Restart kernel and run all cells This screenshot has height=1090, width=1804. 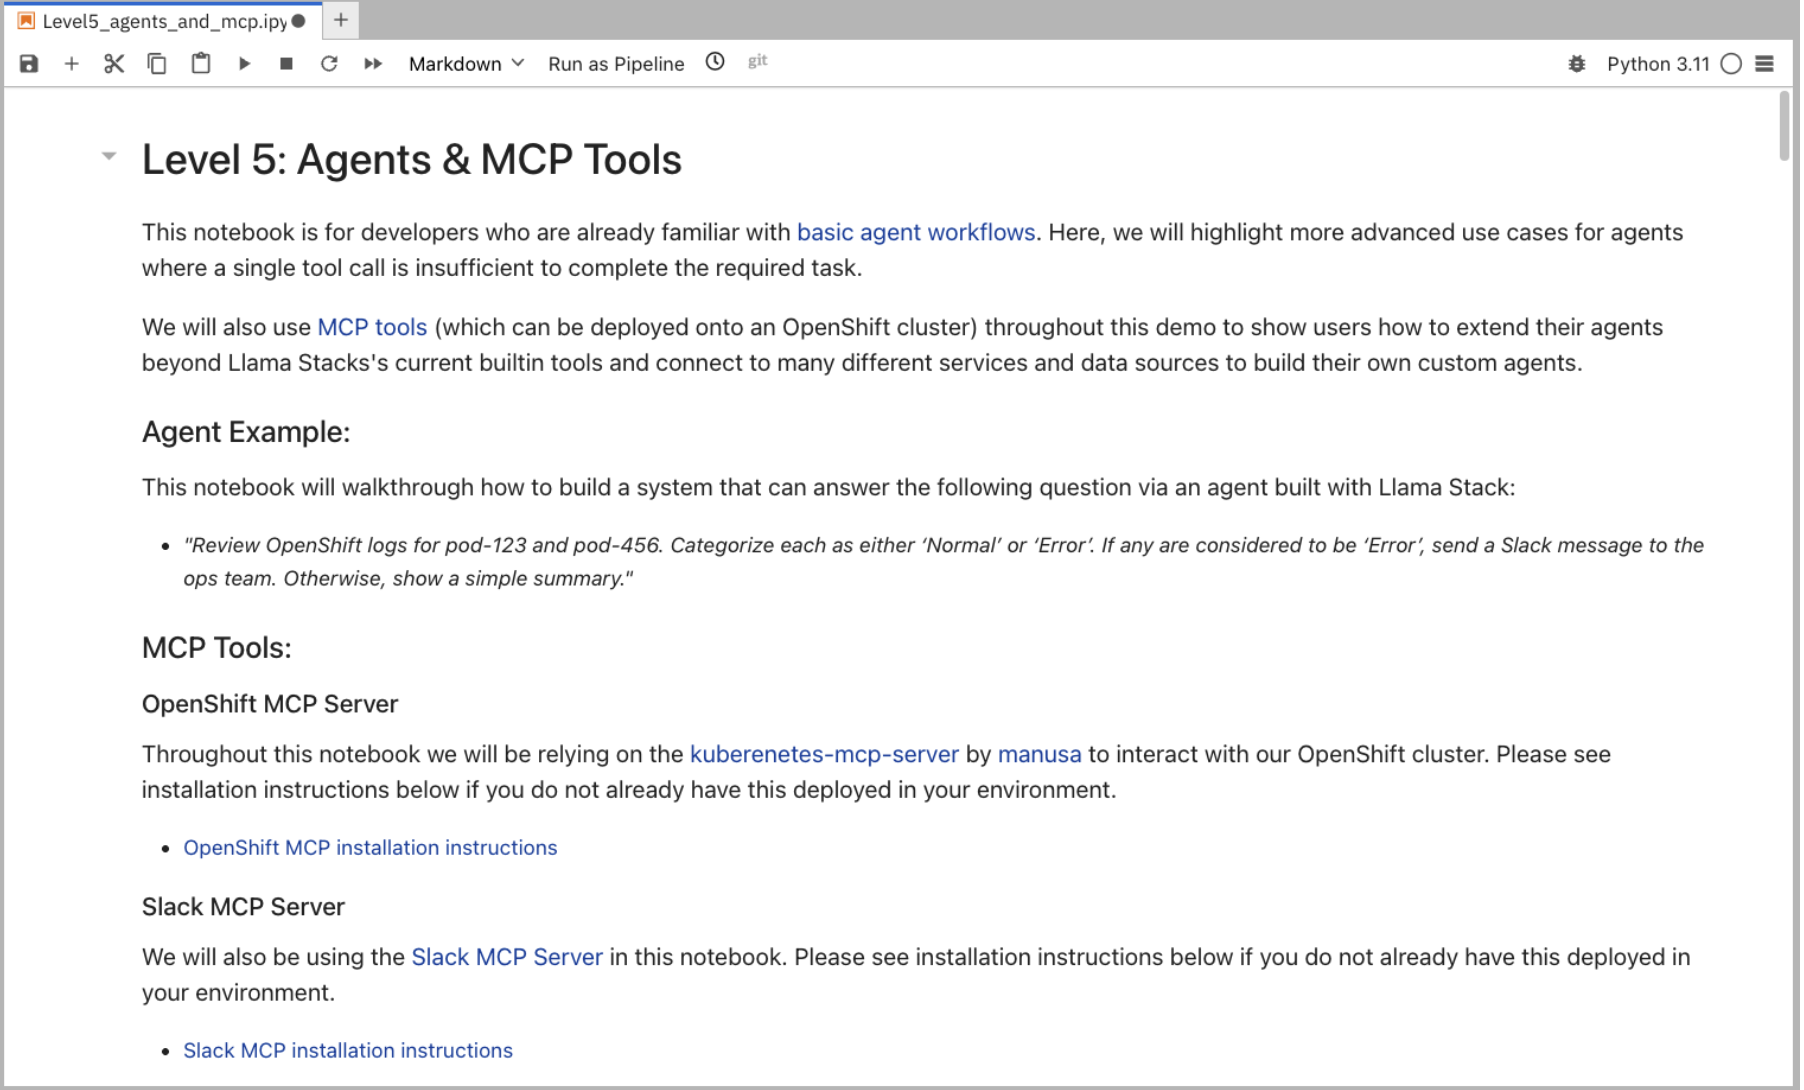[373, 64]
